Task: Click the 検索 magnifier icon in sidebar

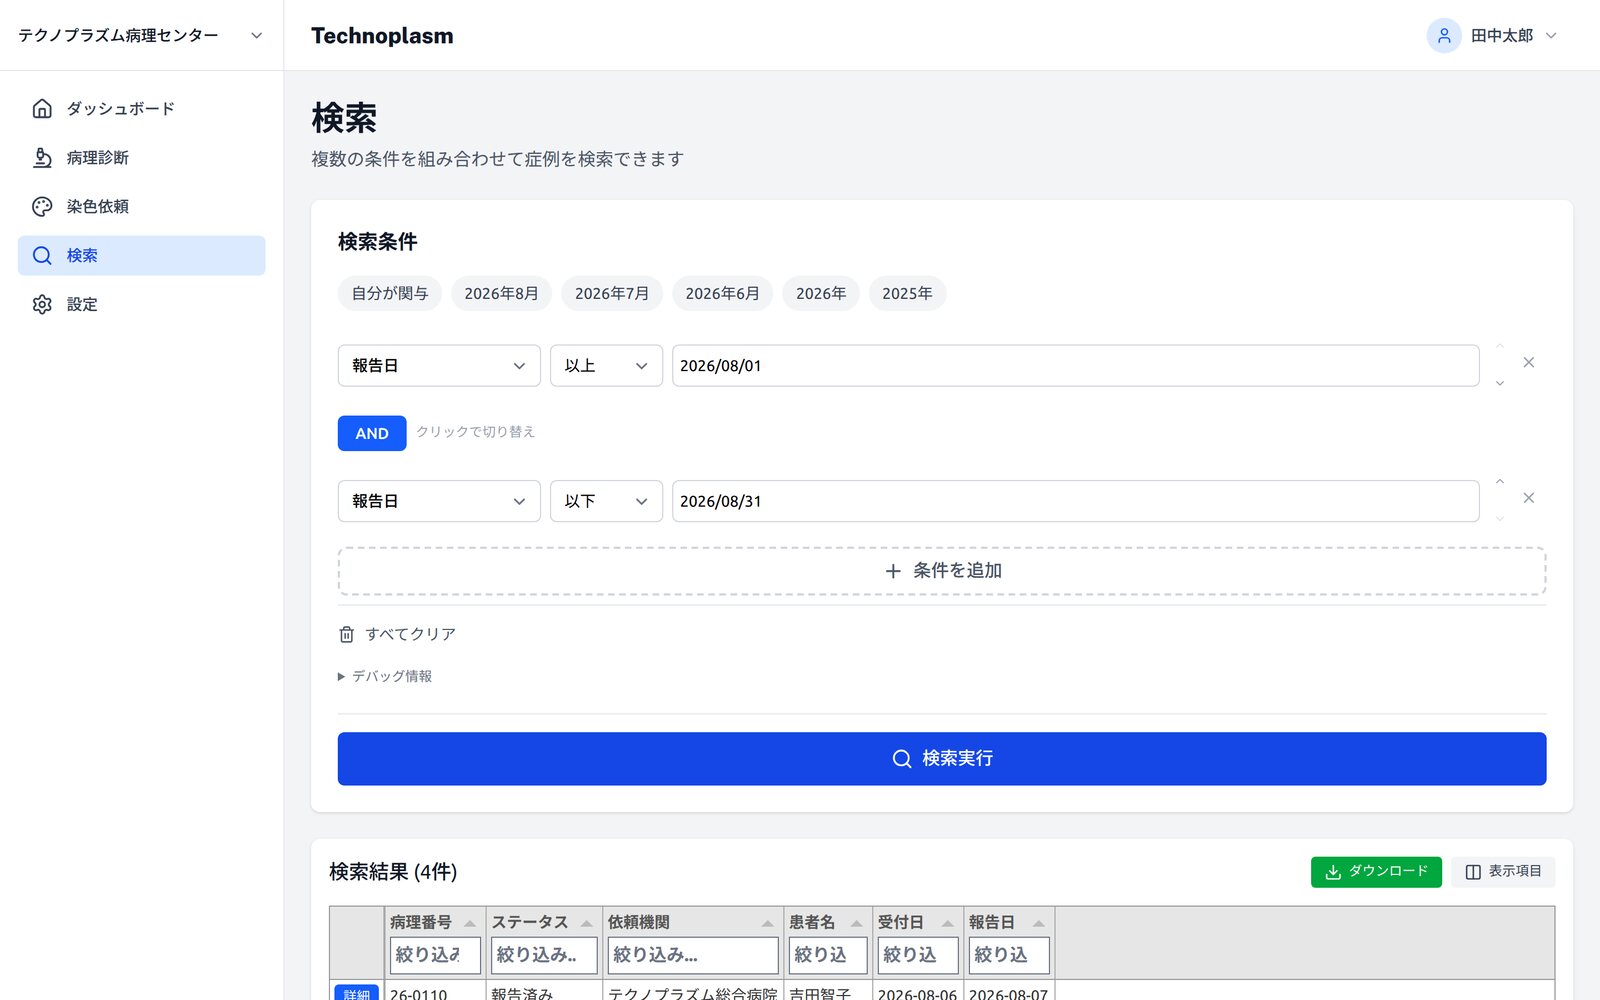Action: point(42,255)
